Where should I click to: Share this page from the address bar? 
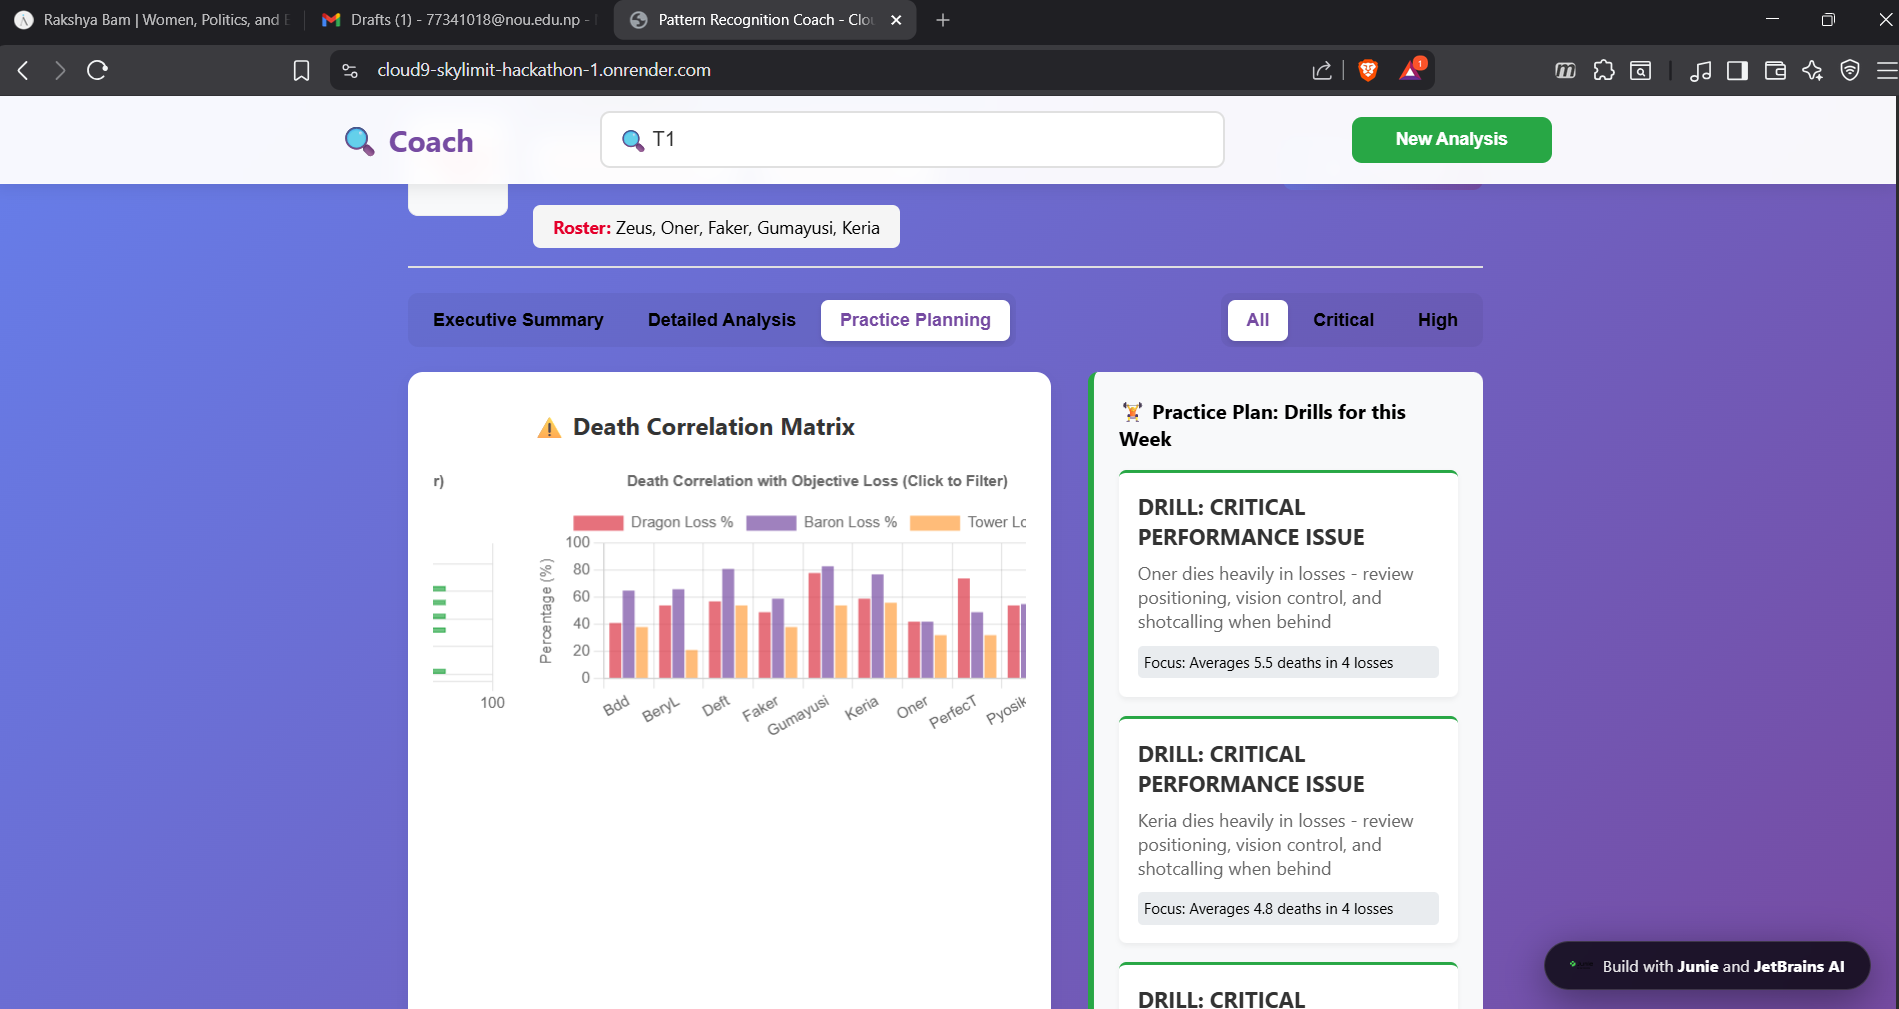[1322, 70]
